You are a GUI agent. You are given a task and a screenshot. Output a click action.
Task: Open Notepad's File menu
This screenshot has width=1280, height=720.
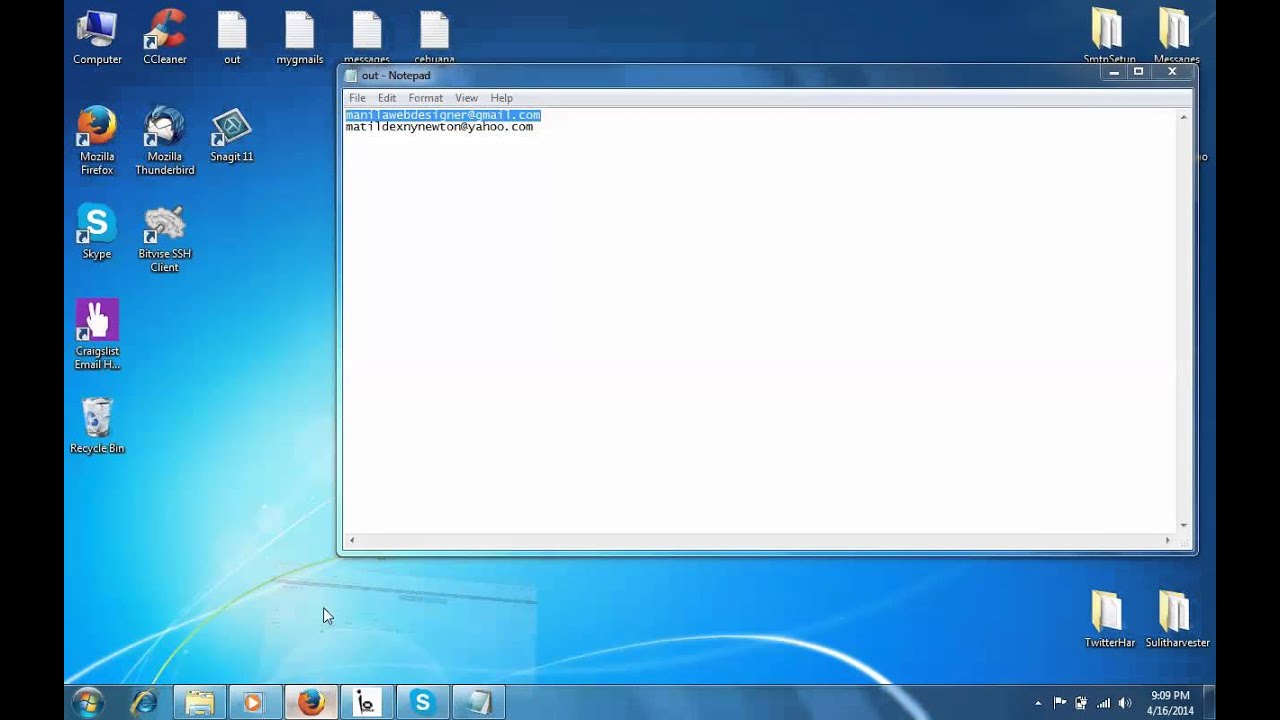click(357, 98)
